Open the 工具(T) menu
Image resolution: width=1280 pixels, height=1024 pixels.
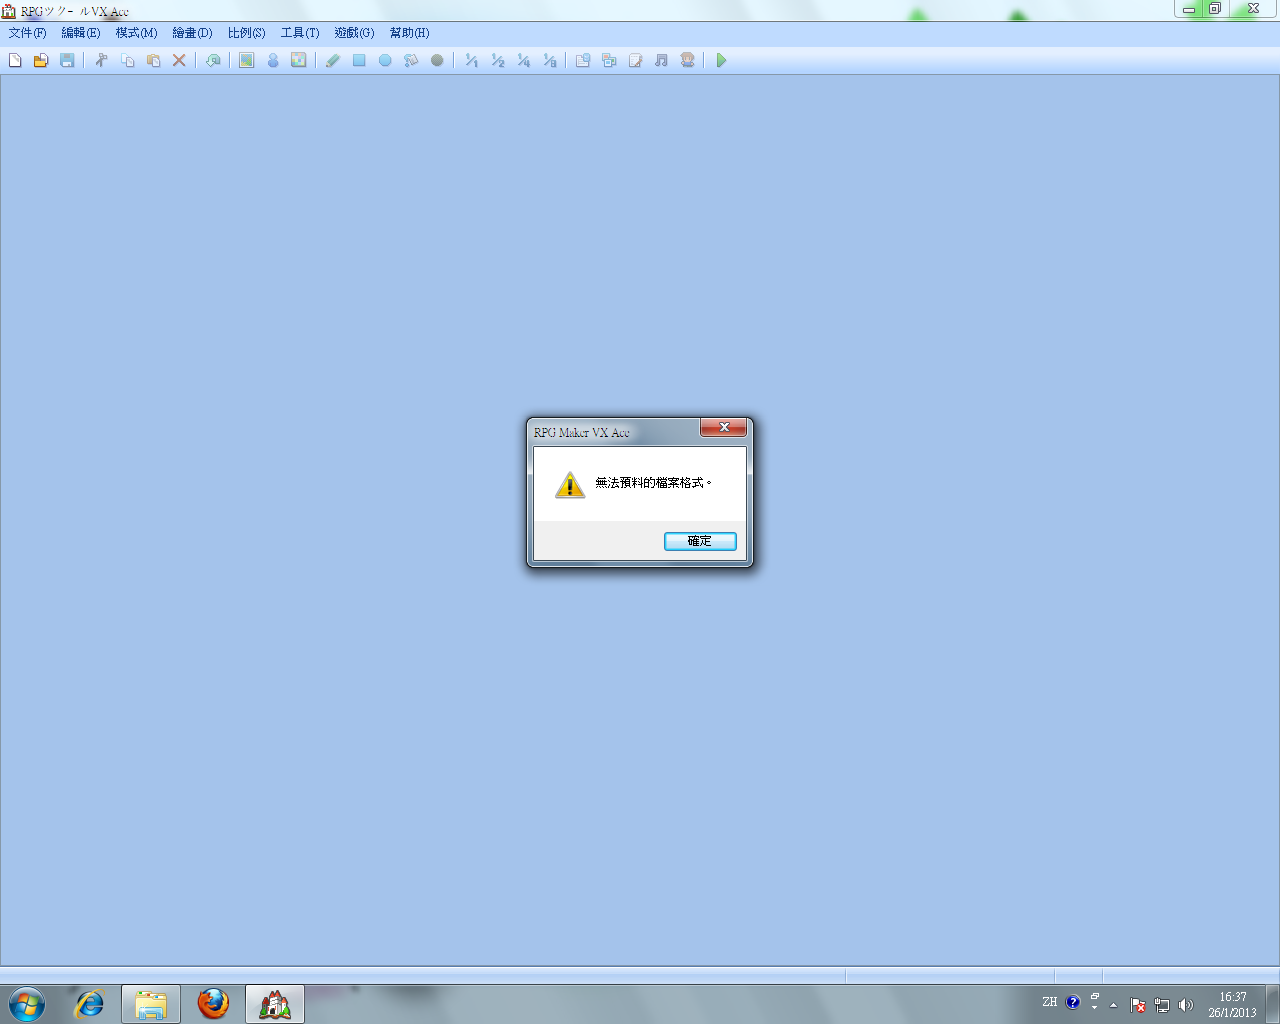[300, 33]
